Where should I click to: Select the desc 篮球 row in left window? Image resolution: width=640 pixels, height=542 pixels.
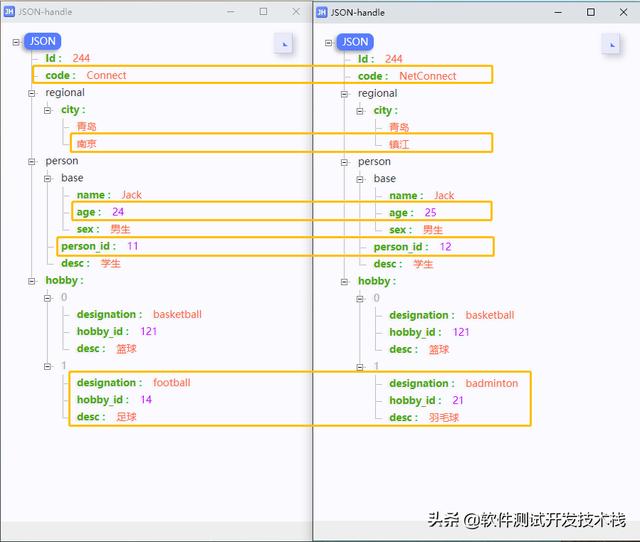[x=107, y=349]
